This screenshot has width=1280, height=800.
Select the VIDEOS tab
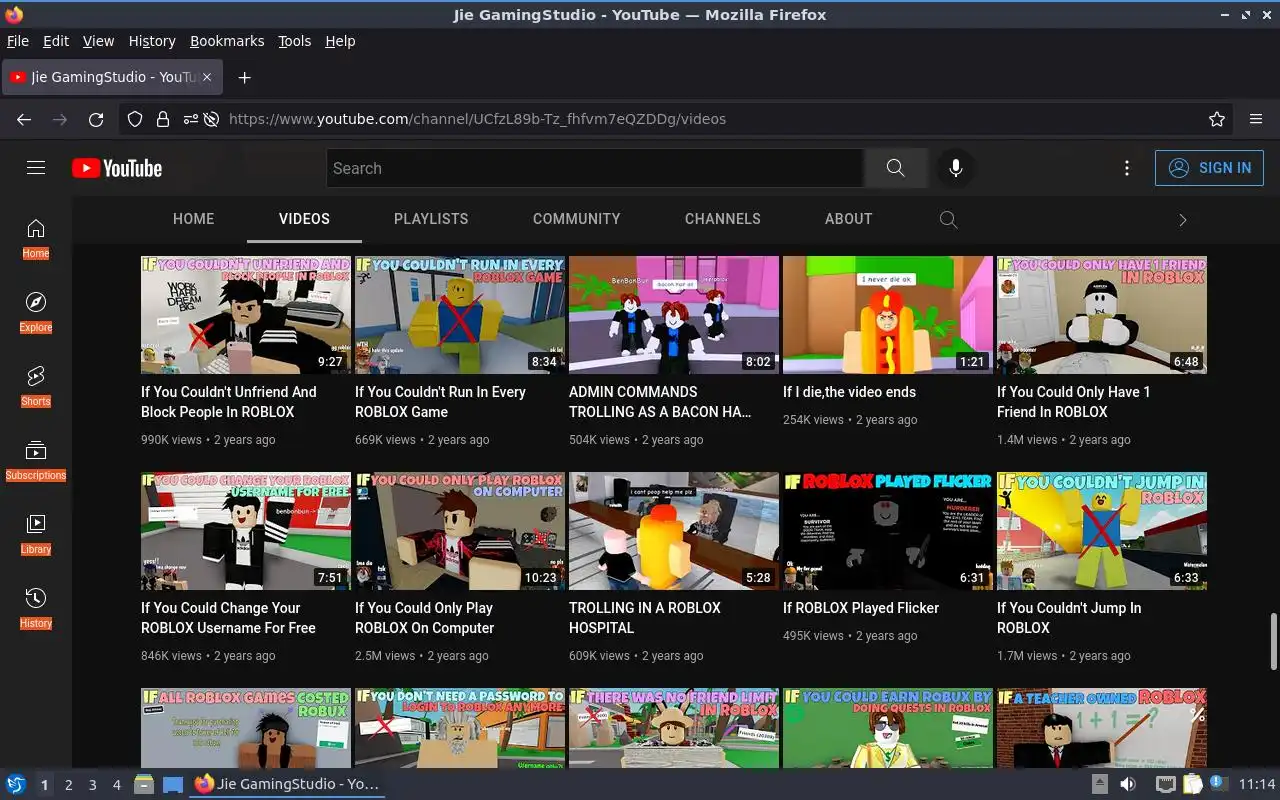pos(304,219)
